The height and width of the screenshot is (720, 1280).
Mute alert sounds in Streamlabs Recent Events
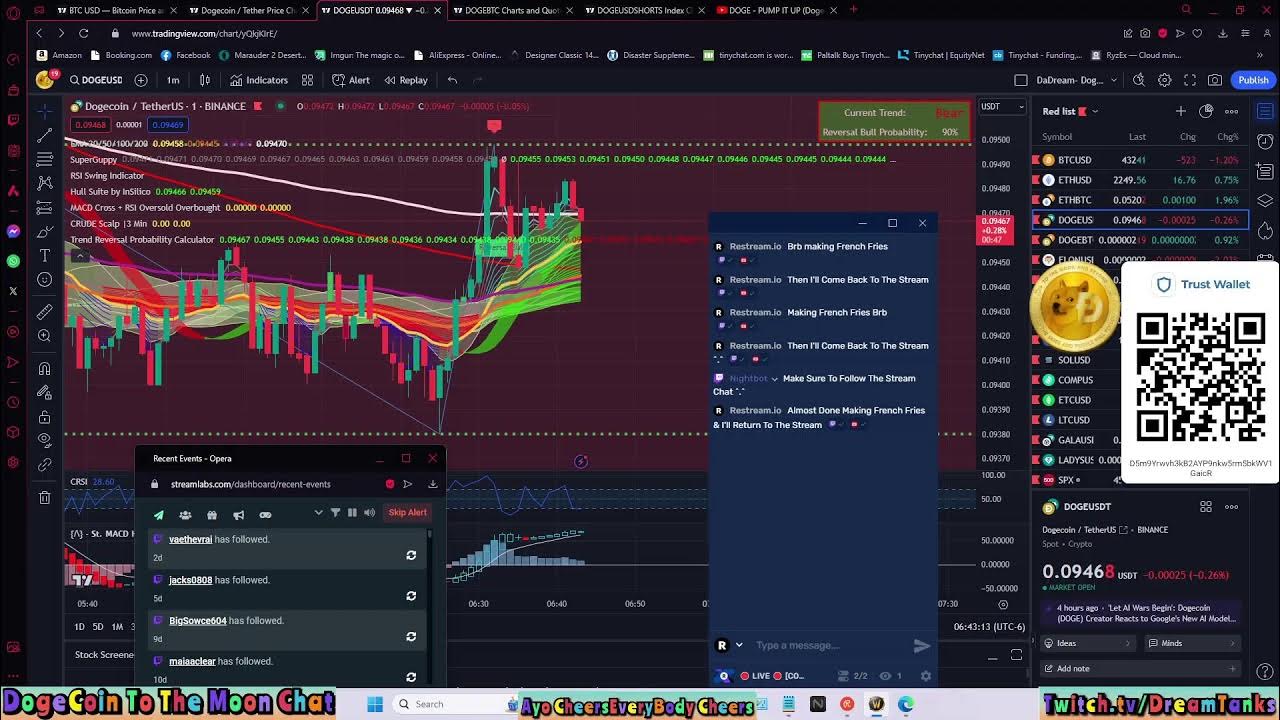coord(369,513)
